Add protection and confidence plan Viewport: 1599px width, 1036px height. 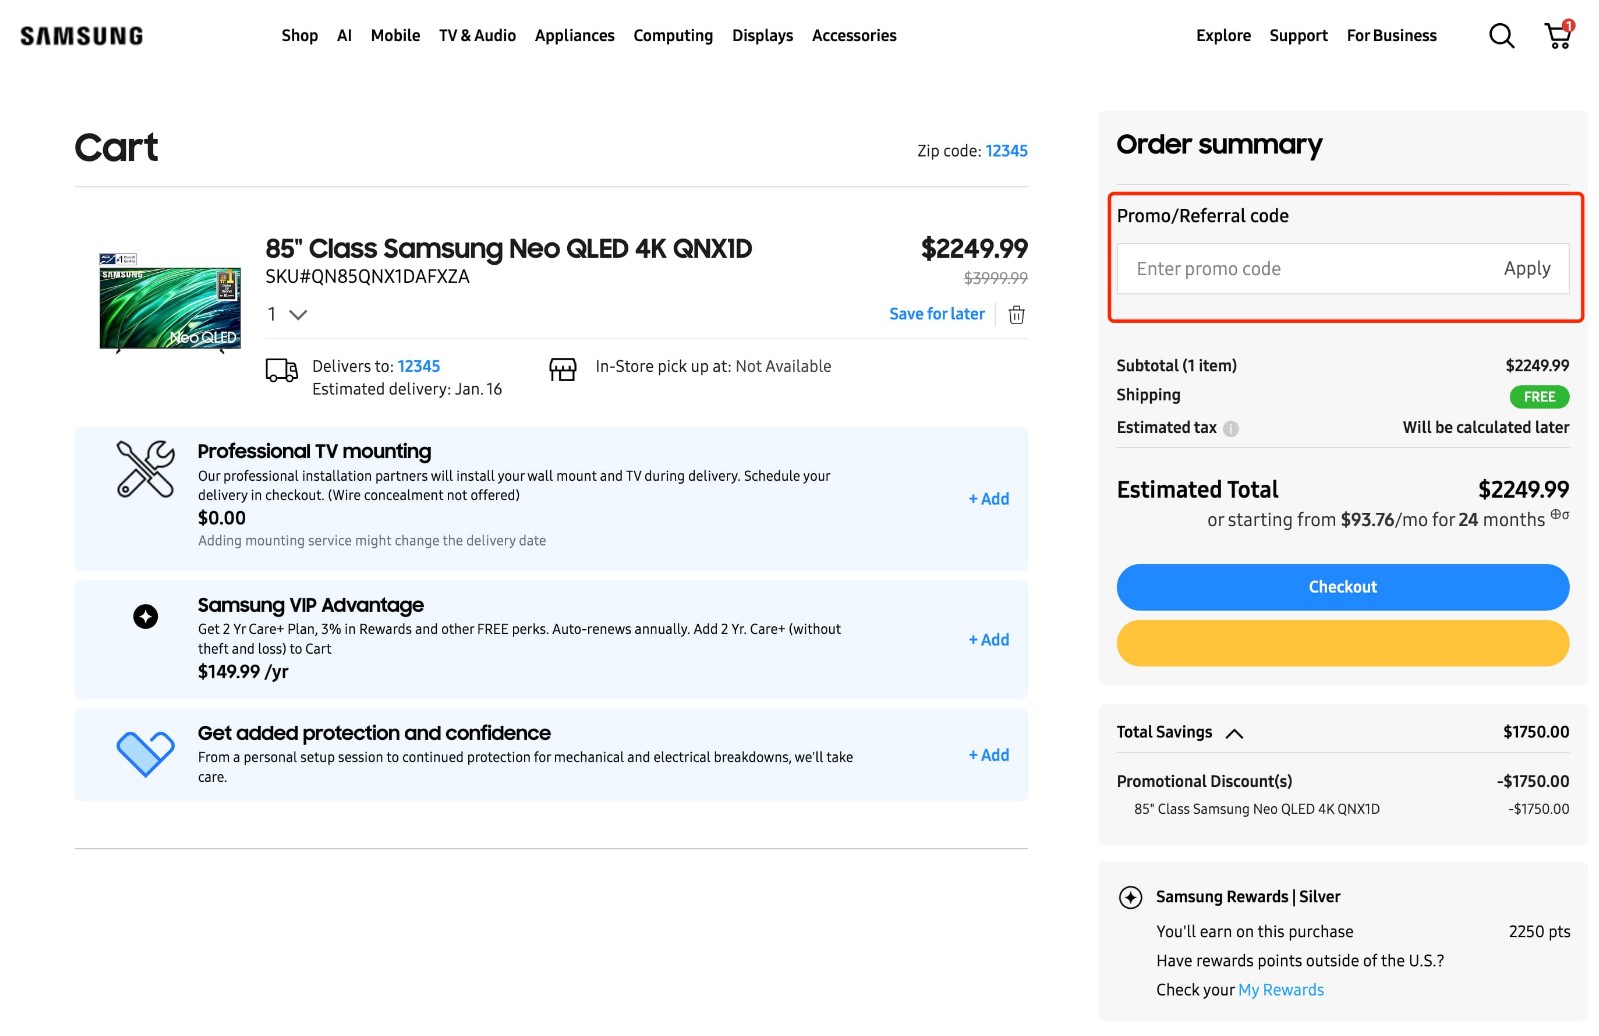(988, 756)
